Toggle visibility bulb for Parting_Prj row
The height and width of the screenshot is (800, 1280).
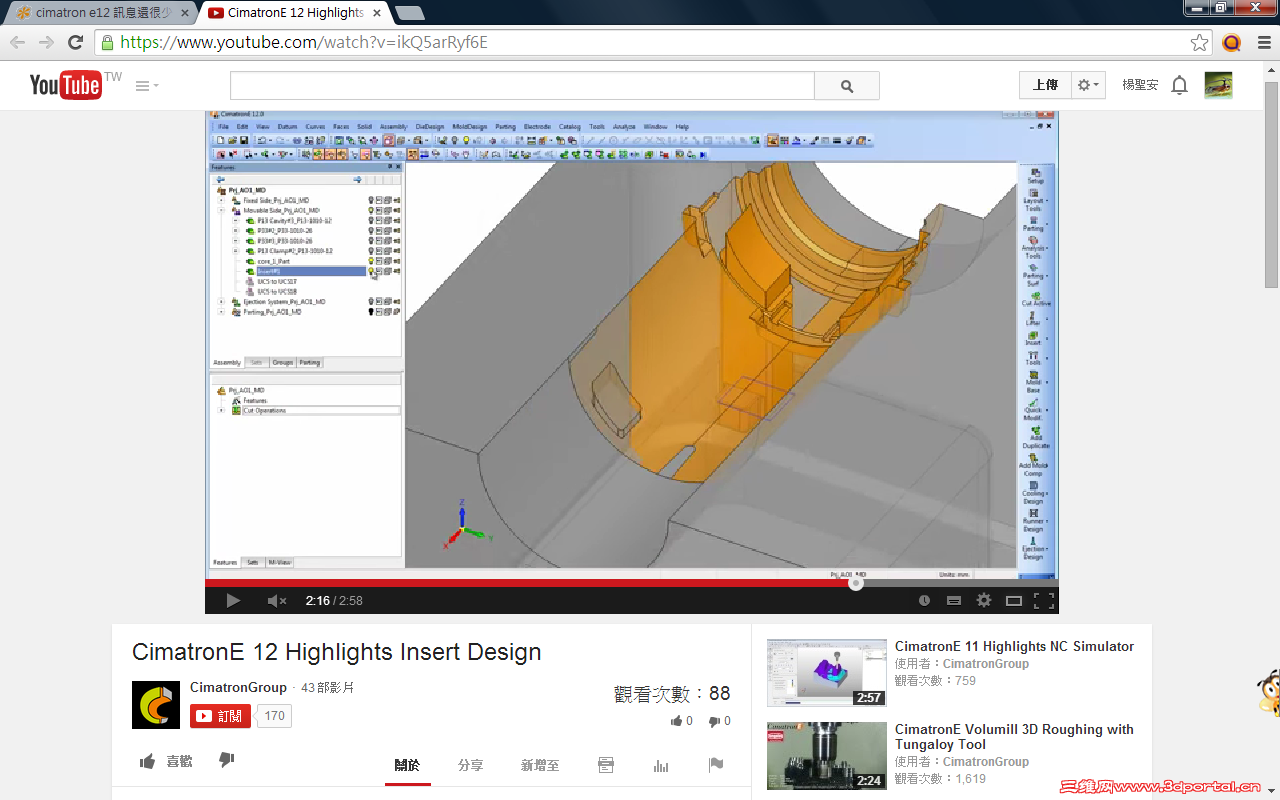coord(371,312)
